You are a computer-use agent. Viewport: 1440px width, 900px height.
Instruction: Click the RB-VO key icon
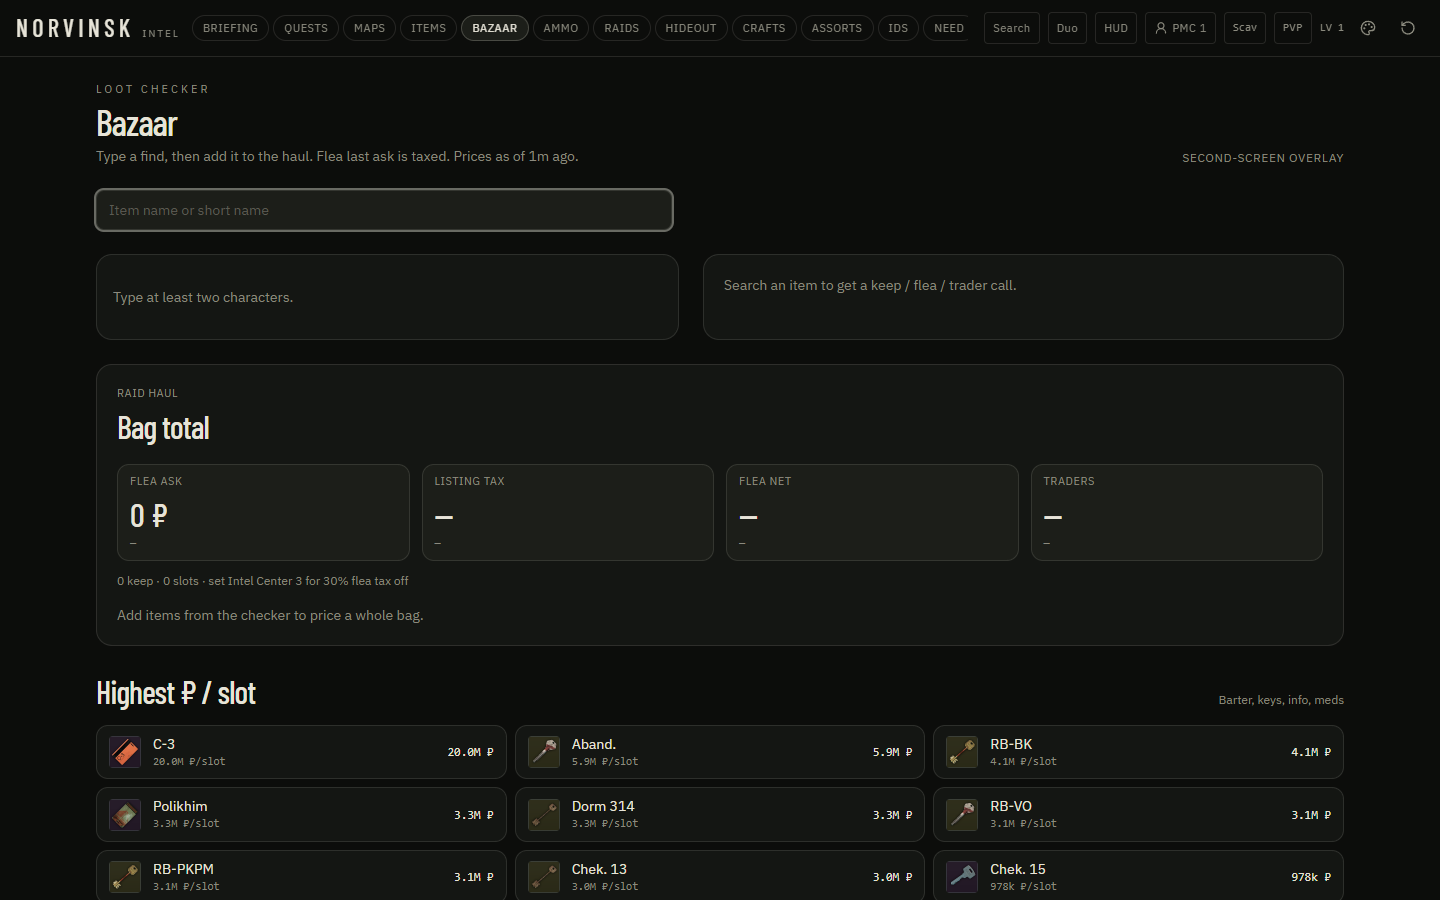pos(962,815)
